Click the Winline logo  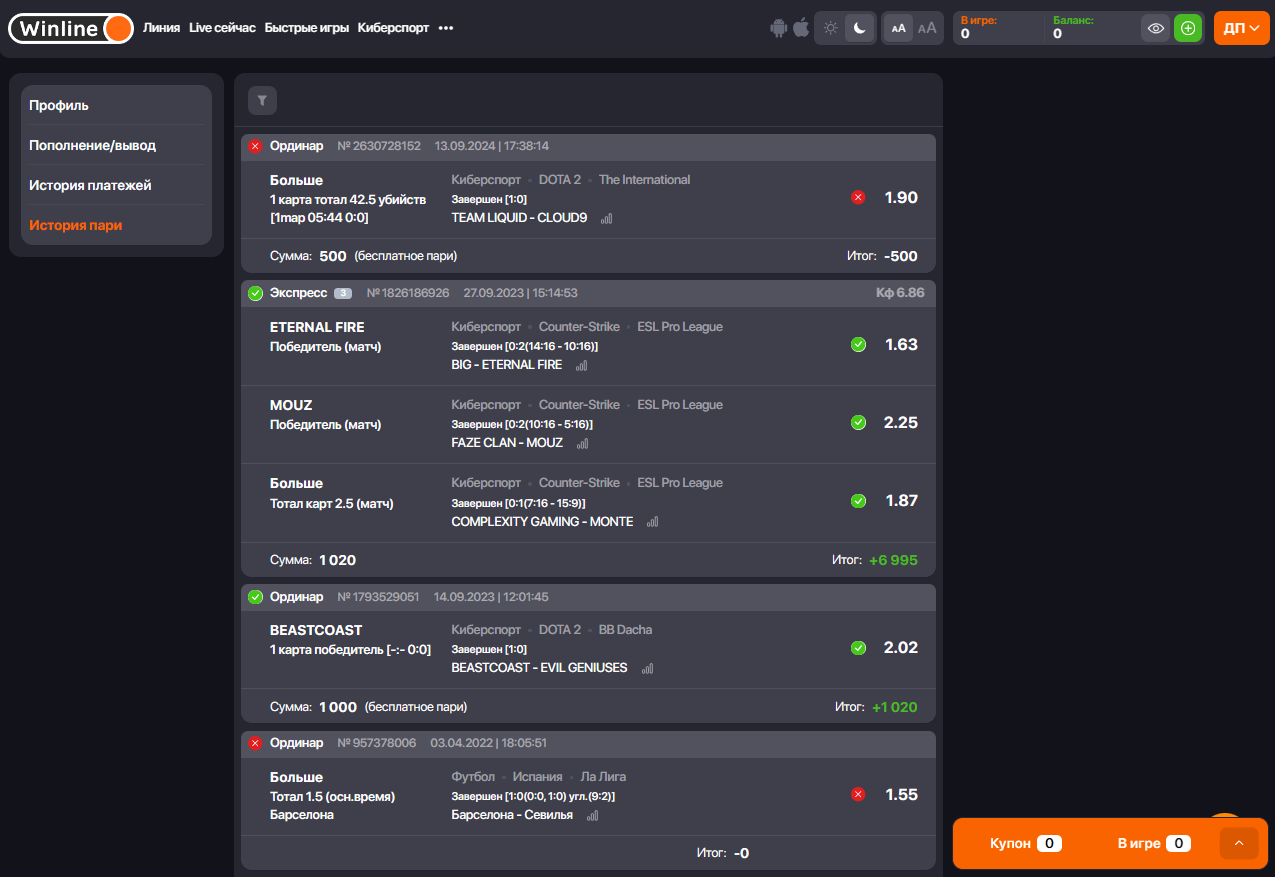point(71,29)
